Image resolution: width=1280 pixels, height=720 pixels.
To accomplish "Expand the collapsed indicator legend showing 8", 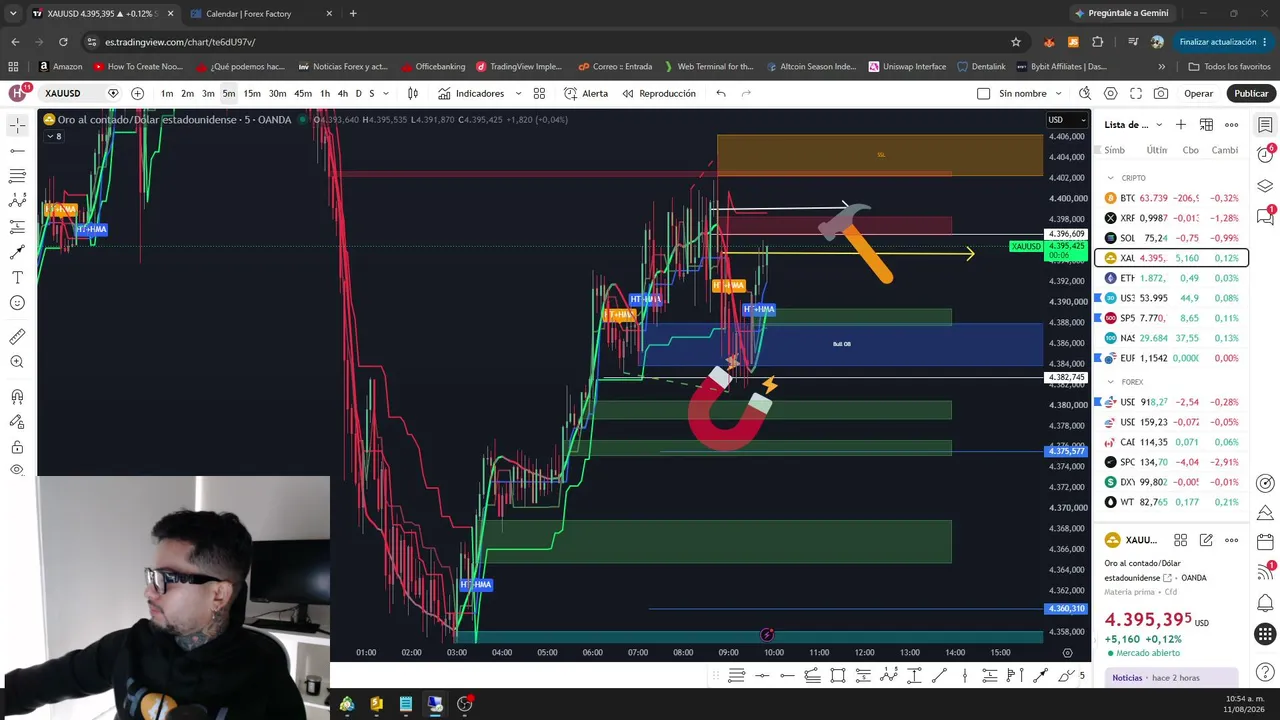I will point(52,136).
